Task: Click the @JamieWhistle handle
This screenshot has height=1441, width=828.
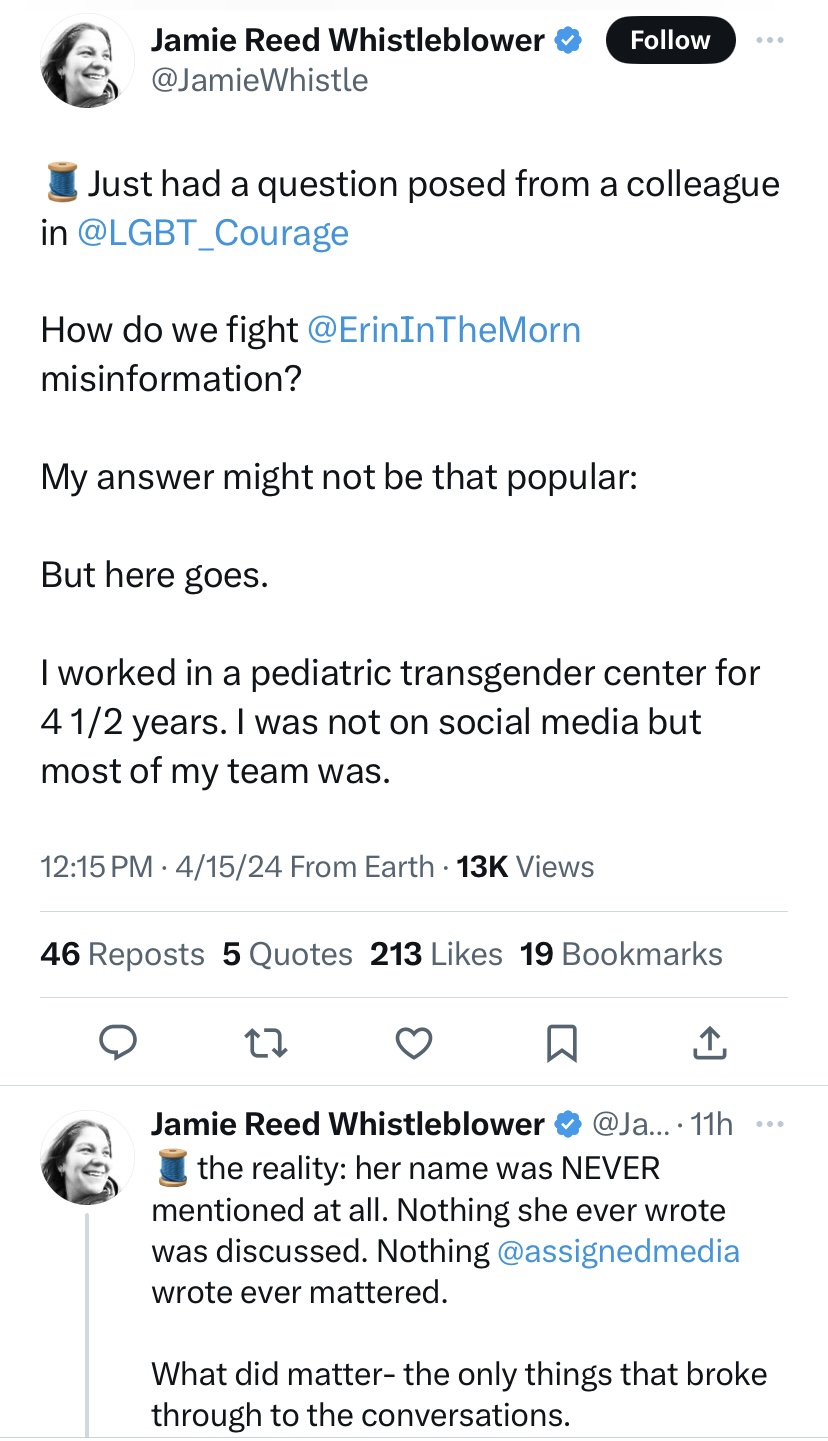Action: [259, 80]
